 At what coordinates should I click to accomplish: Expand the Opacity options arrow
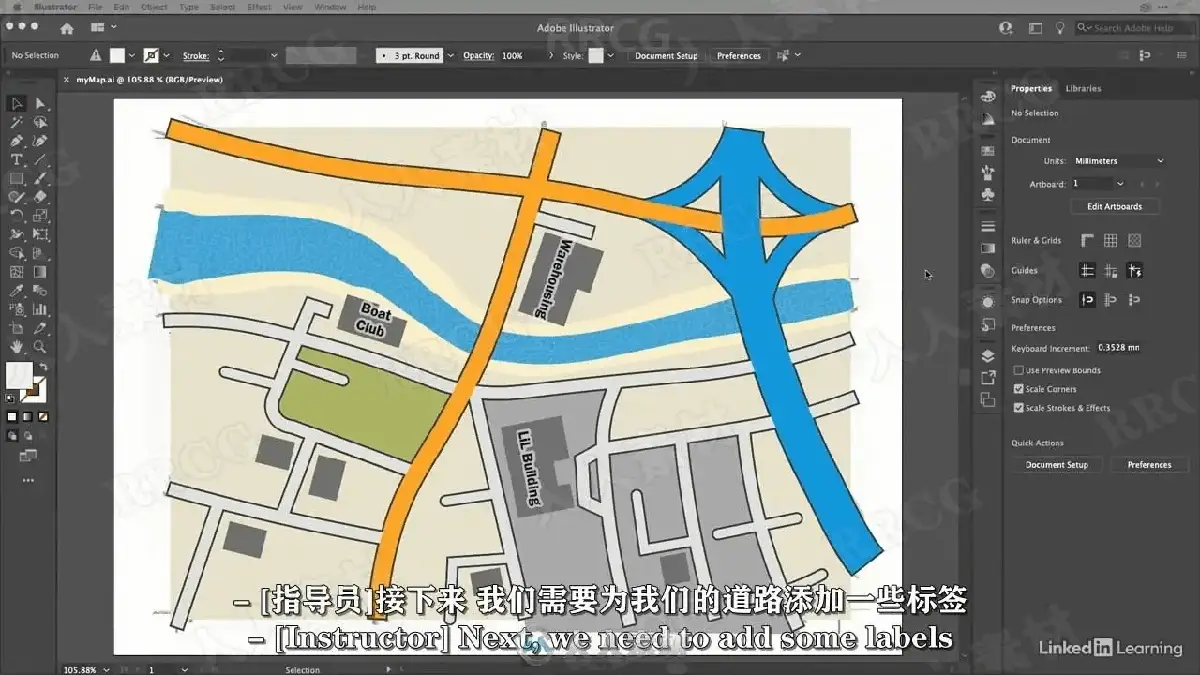tap(549, 56)
